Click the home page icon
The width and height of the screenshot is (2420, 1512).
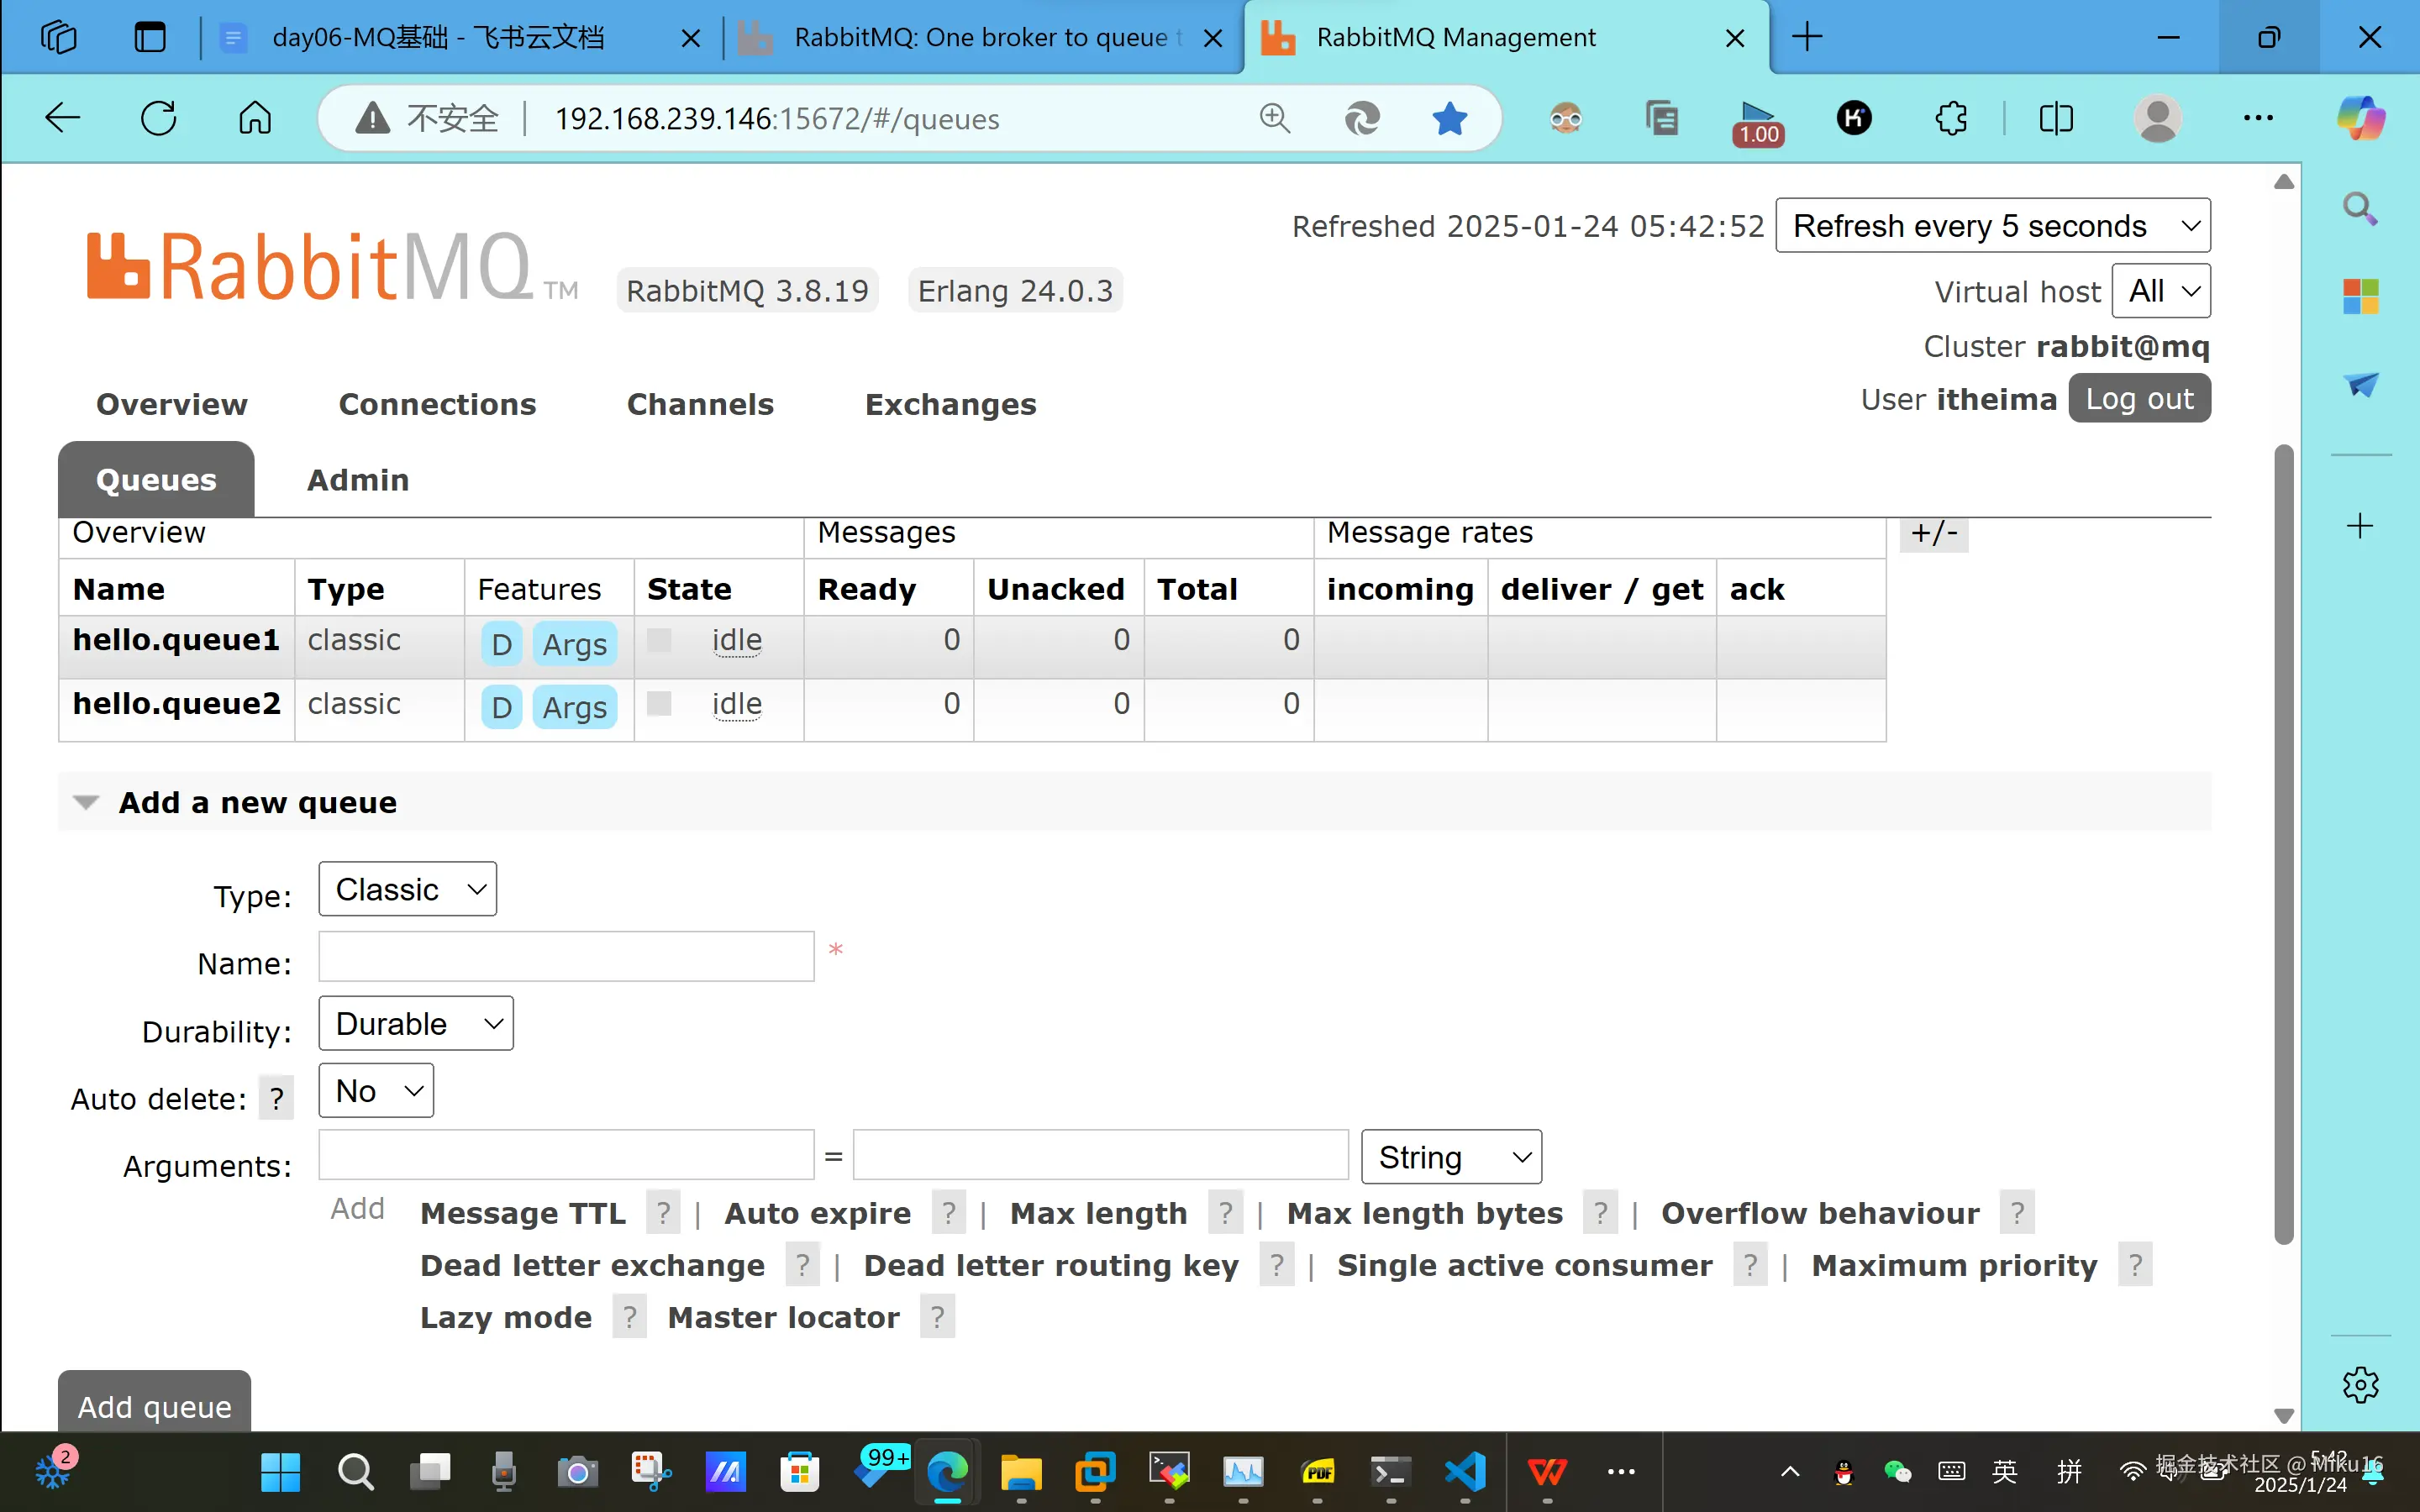255,118
